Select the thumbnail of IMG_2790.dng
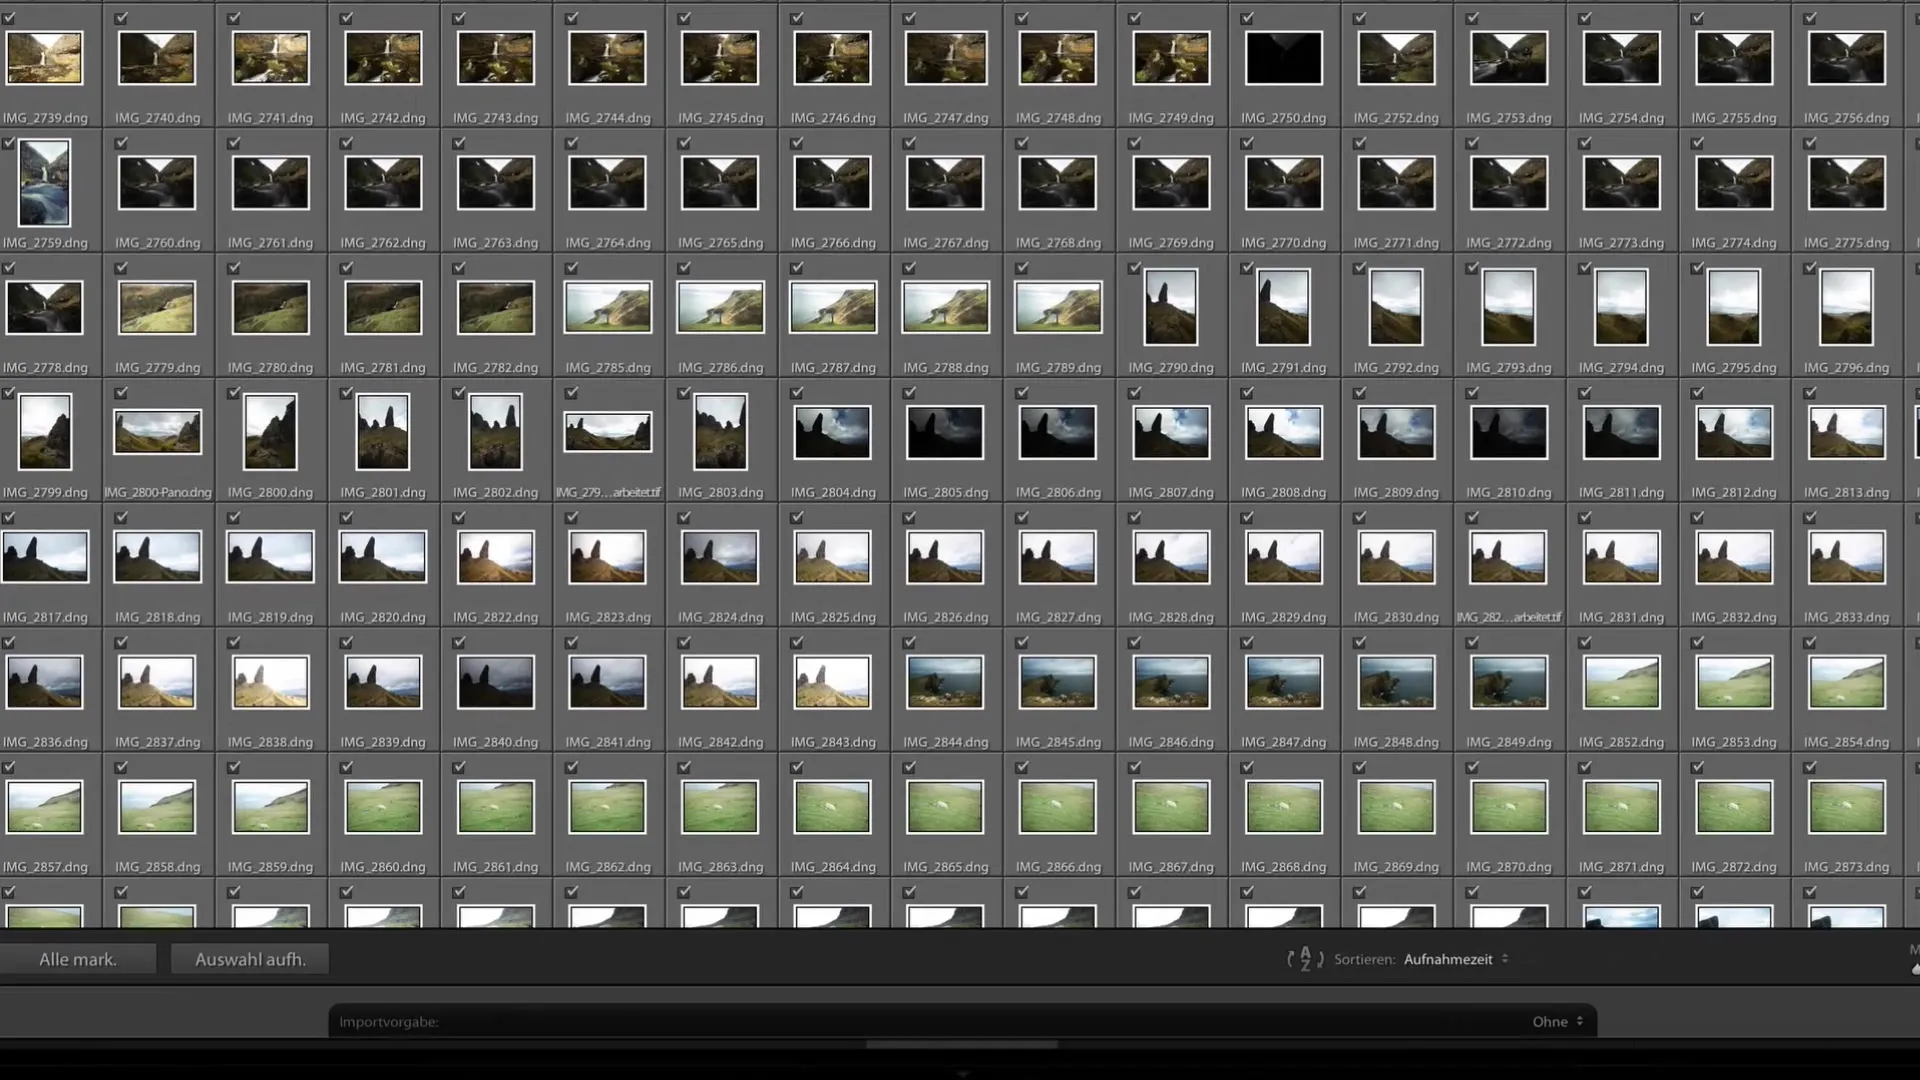 coord(1171,307)
